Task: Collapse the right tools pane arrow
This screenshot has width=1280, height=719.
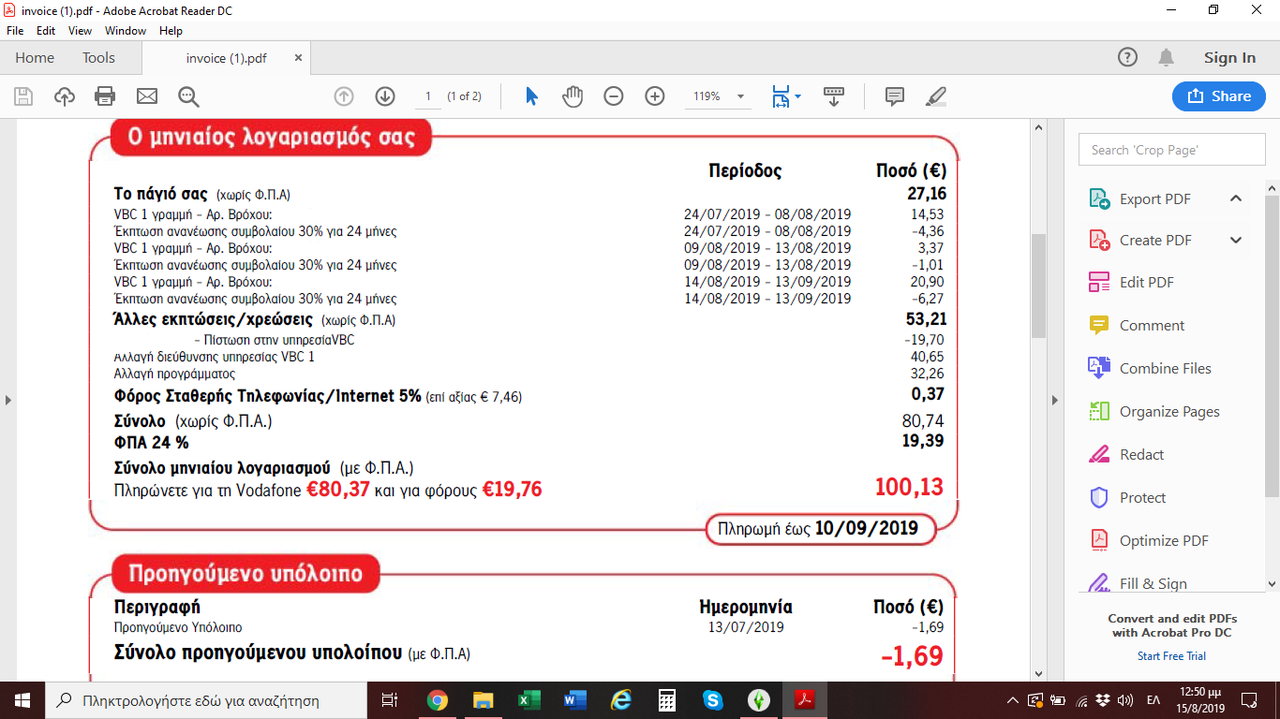Action: pyautogui.click(x=1054, y=400)
